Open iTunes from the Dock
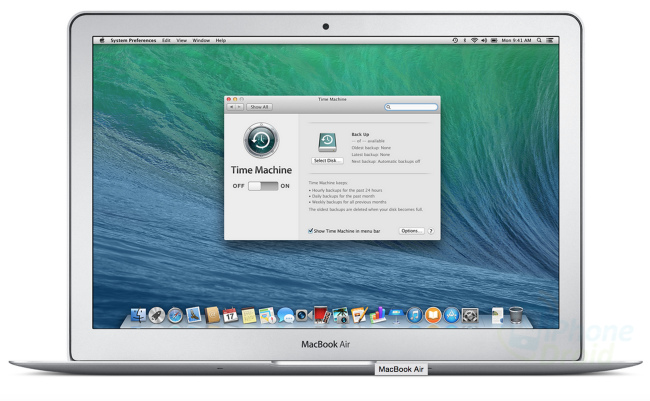Viewport: 650px width, 401px height. [414, 315]
